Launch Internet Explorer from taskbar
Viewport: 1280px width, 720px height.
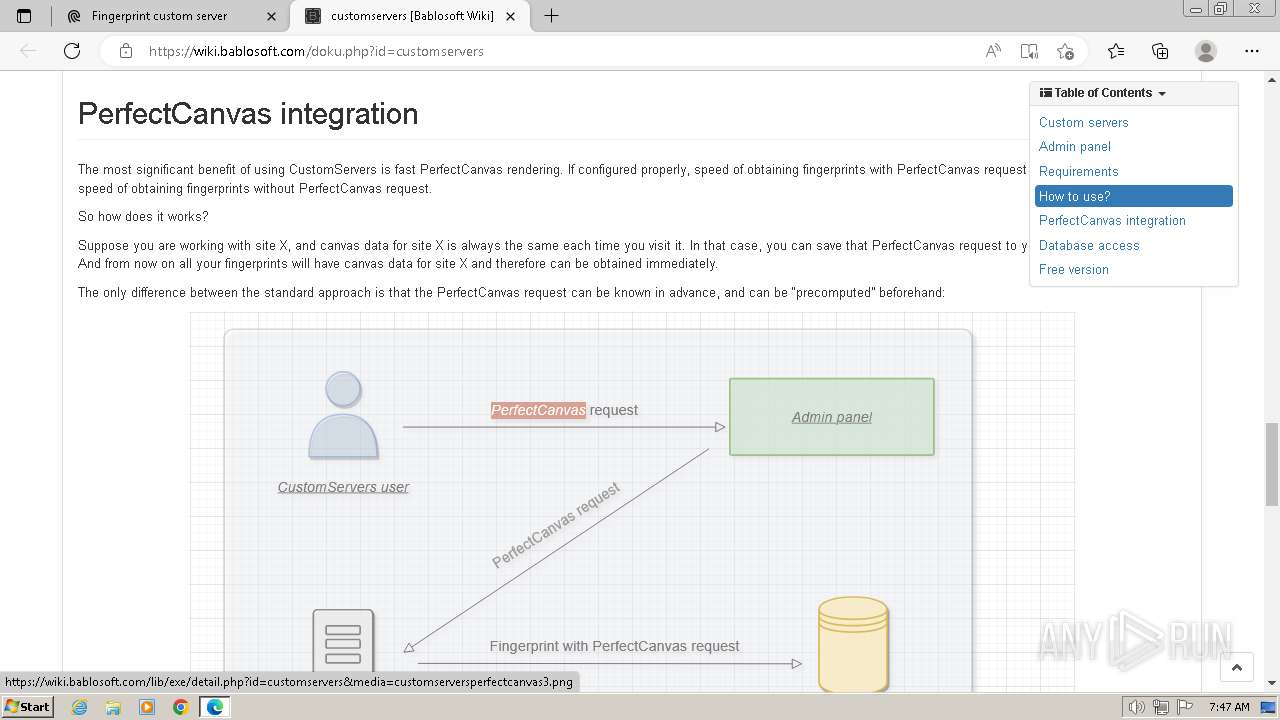click(80, 707)
